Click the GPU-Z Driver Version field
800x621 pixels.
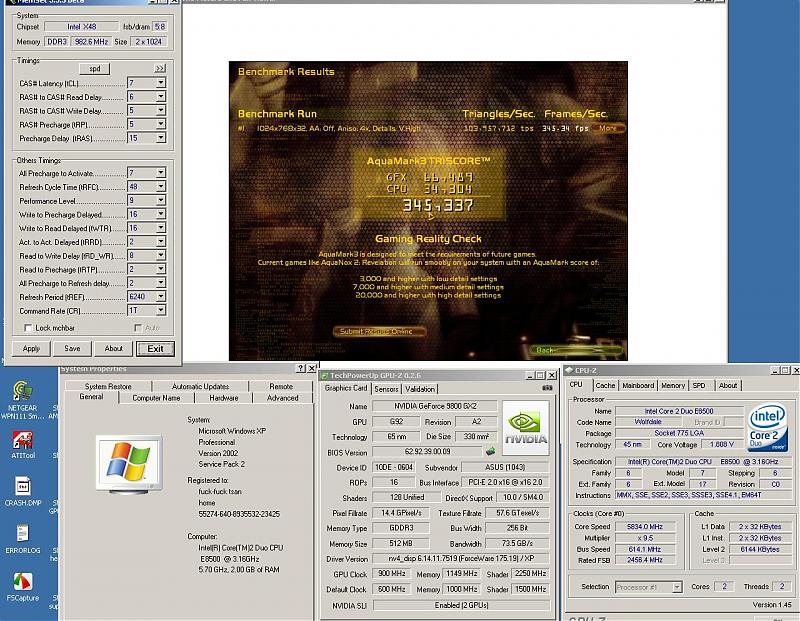pyautogui.click(x=461, y=559)
